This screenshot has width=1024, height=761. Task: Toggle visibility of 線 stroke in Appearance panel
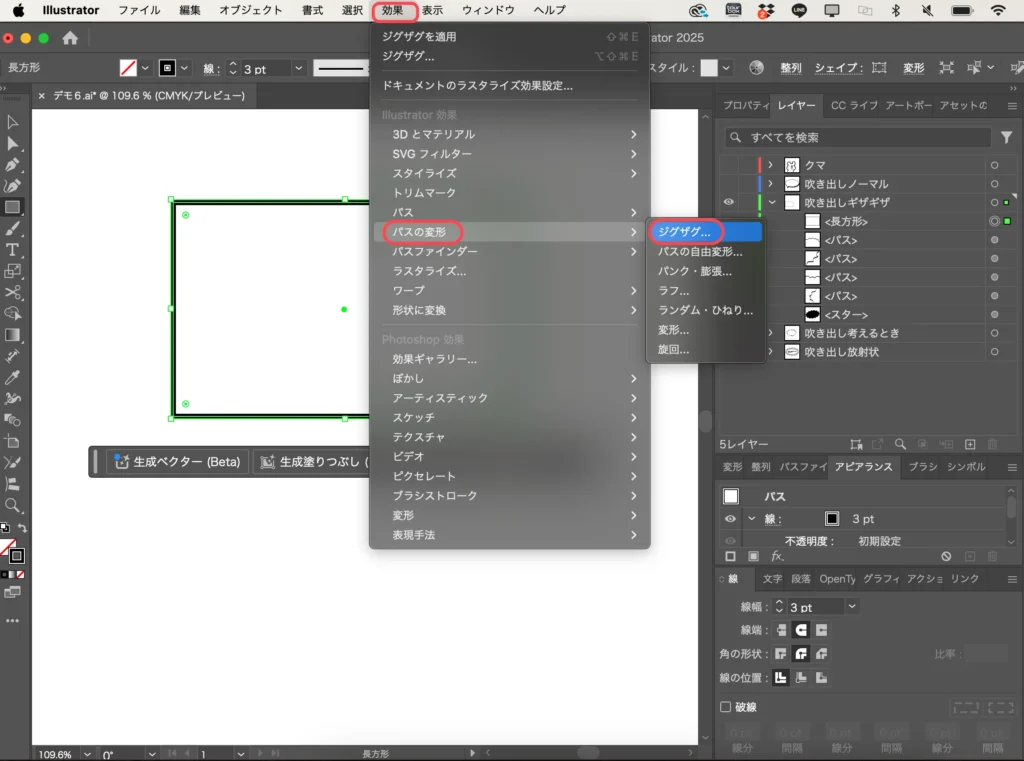coord(730,519)
